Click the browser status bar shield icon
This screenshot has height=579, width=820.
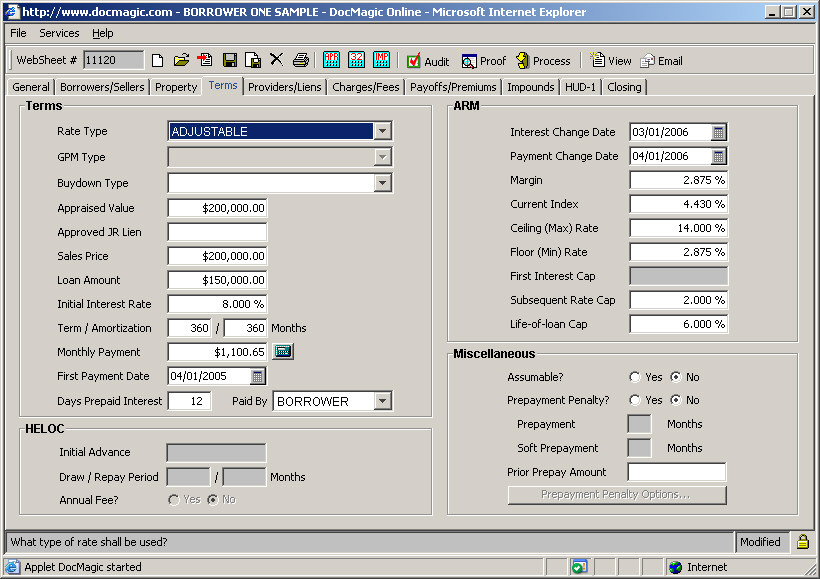point(579,567)
